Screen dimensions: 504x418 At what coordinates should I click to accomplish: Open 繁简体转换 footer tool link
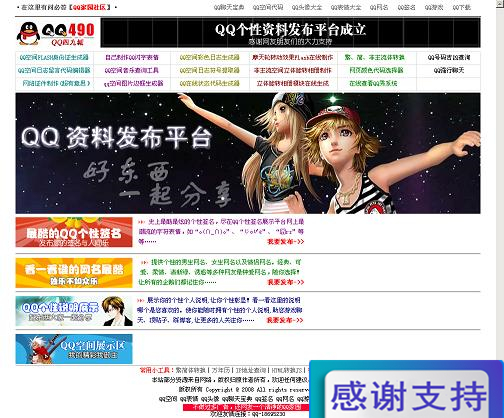click(191, 370)
